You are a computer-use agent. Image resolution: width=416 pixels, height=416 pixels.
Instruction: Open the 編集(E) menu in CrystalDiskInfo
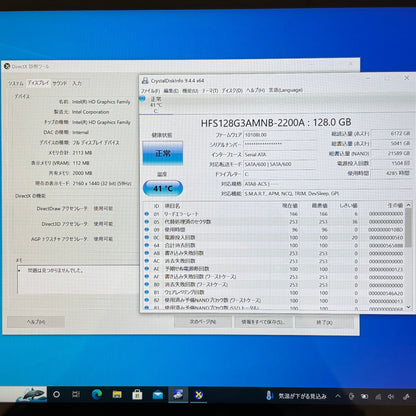tap(171, 90)
